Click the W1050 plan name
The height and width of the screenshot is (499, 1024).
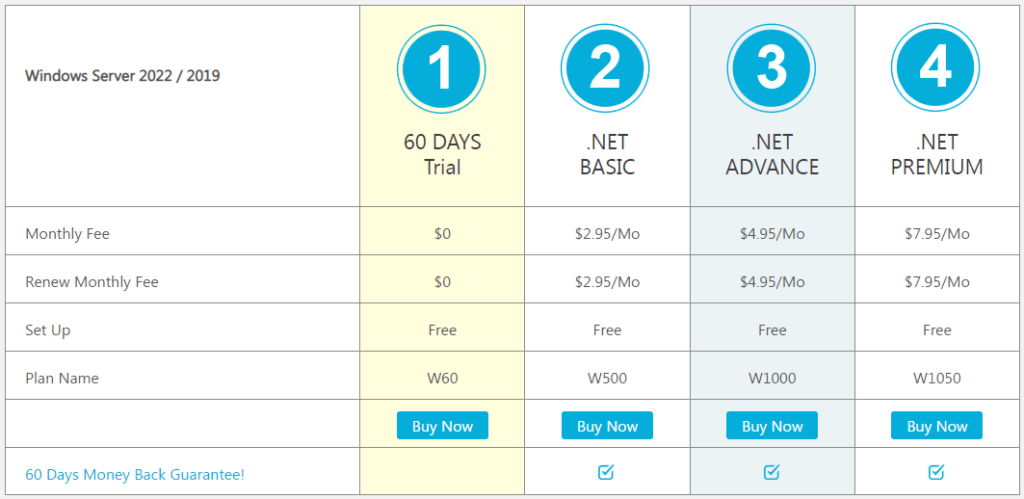tap(936, 378)
